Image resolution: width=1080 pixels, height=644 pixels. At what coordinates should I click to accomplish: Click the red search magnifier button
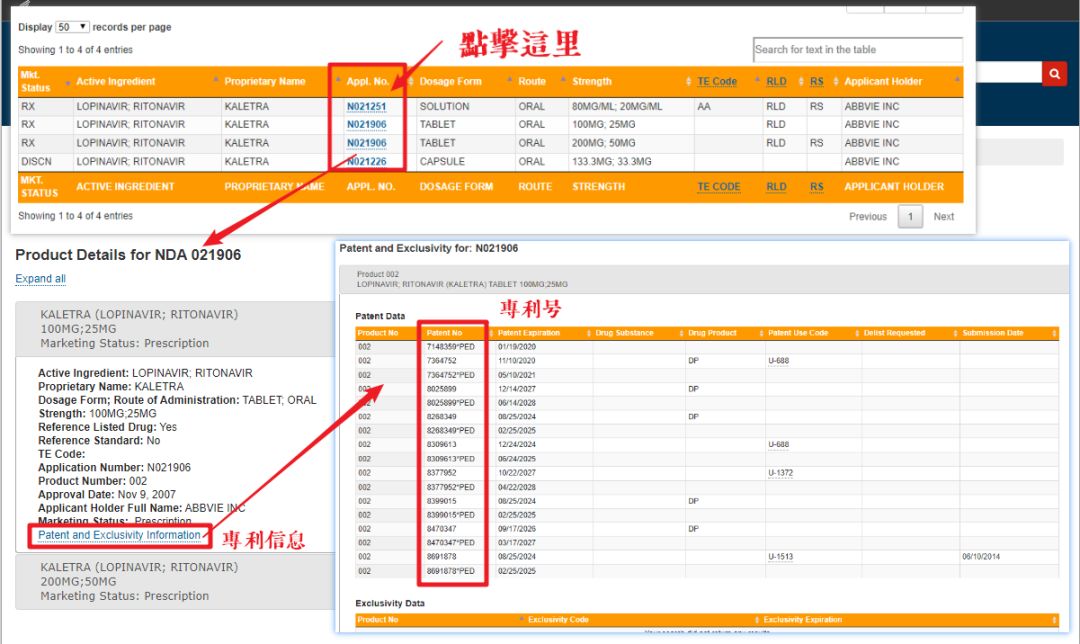coord(1054,73)
